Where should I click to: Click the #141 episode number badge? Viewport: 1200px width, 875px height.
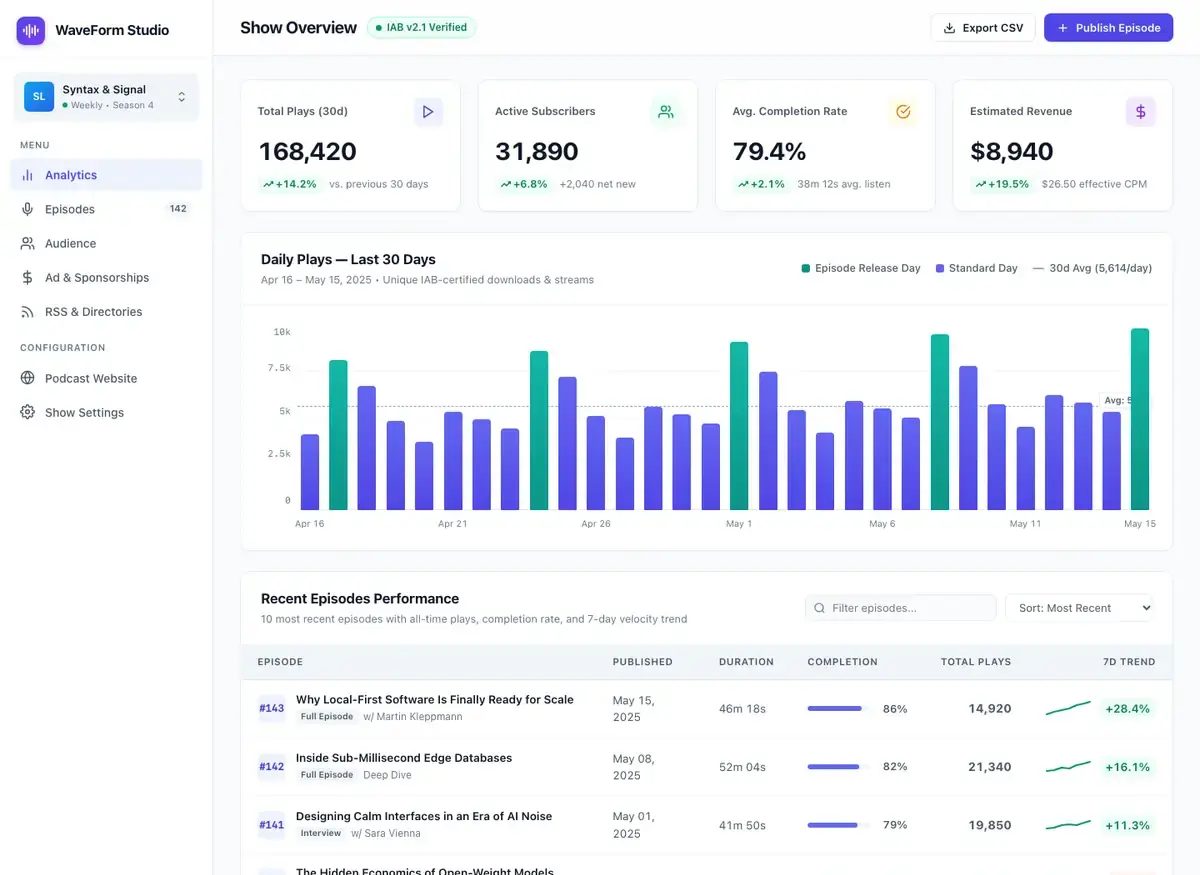point(272,826)
